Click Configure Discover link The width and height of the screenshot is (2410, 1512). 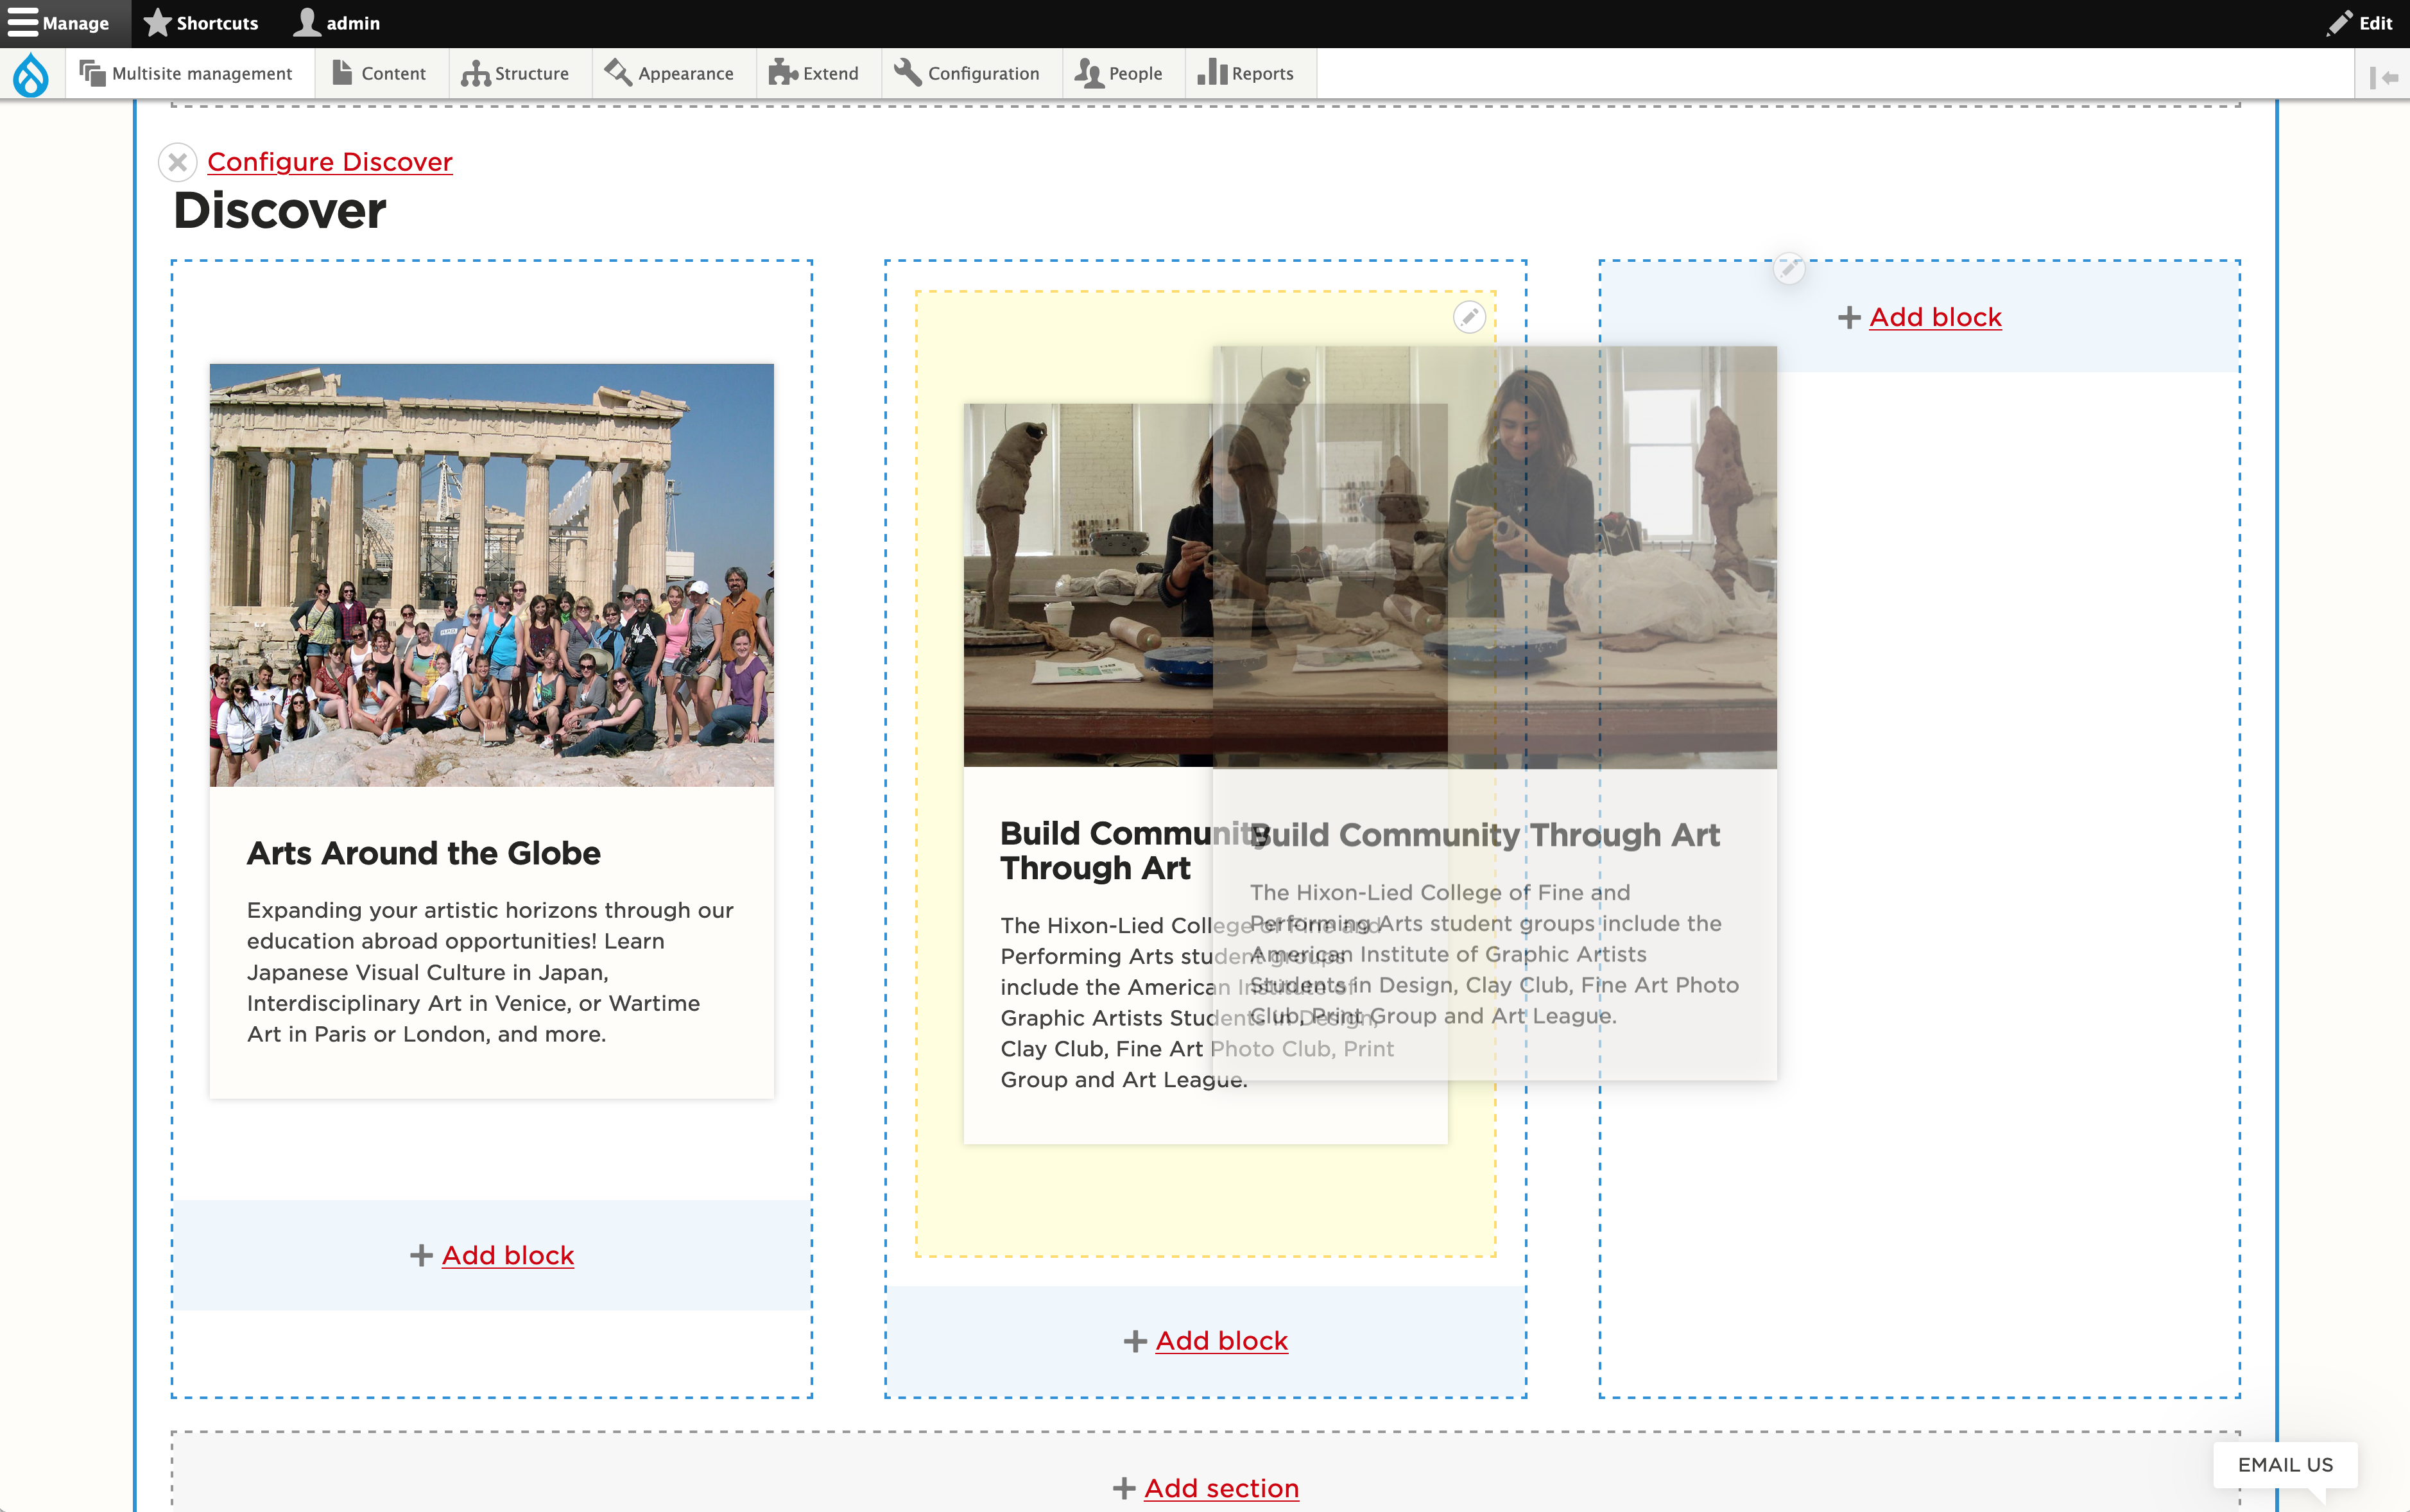pyautogui.click(x=330, y=162)
